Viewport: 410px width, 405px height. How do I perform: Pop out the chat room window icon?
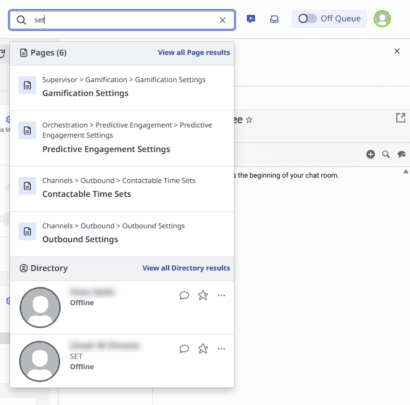400,118
